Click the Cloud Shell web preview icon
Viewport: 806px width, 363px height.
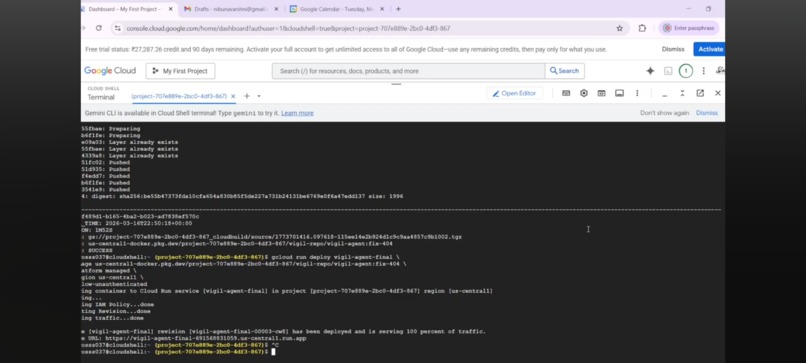coord(601,93)
